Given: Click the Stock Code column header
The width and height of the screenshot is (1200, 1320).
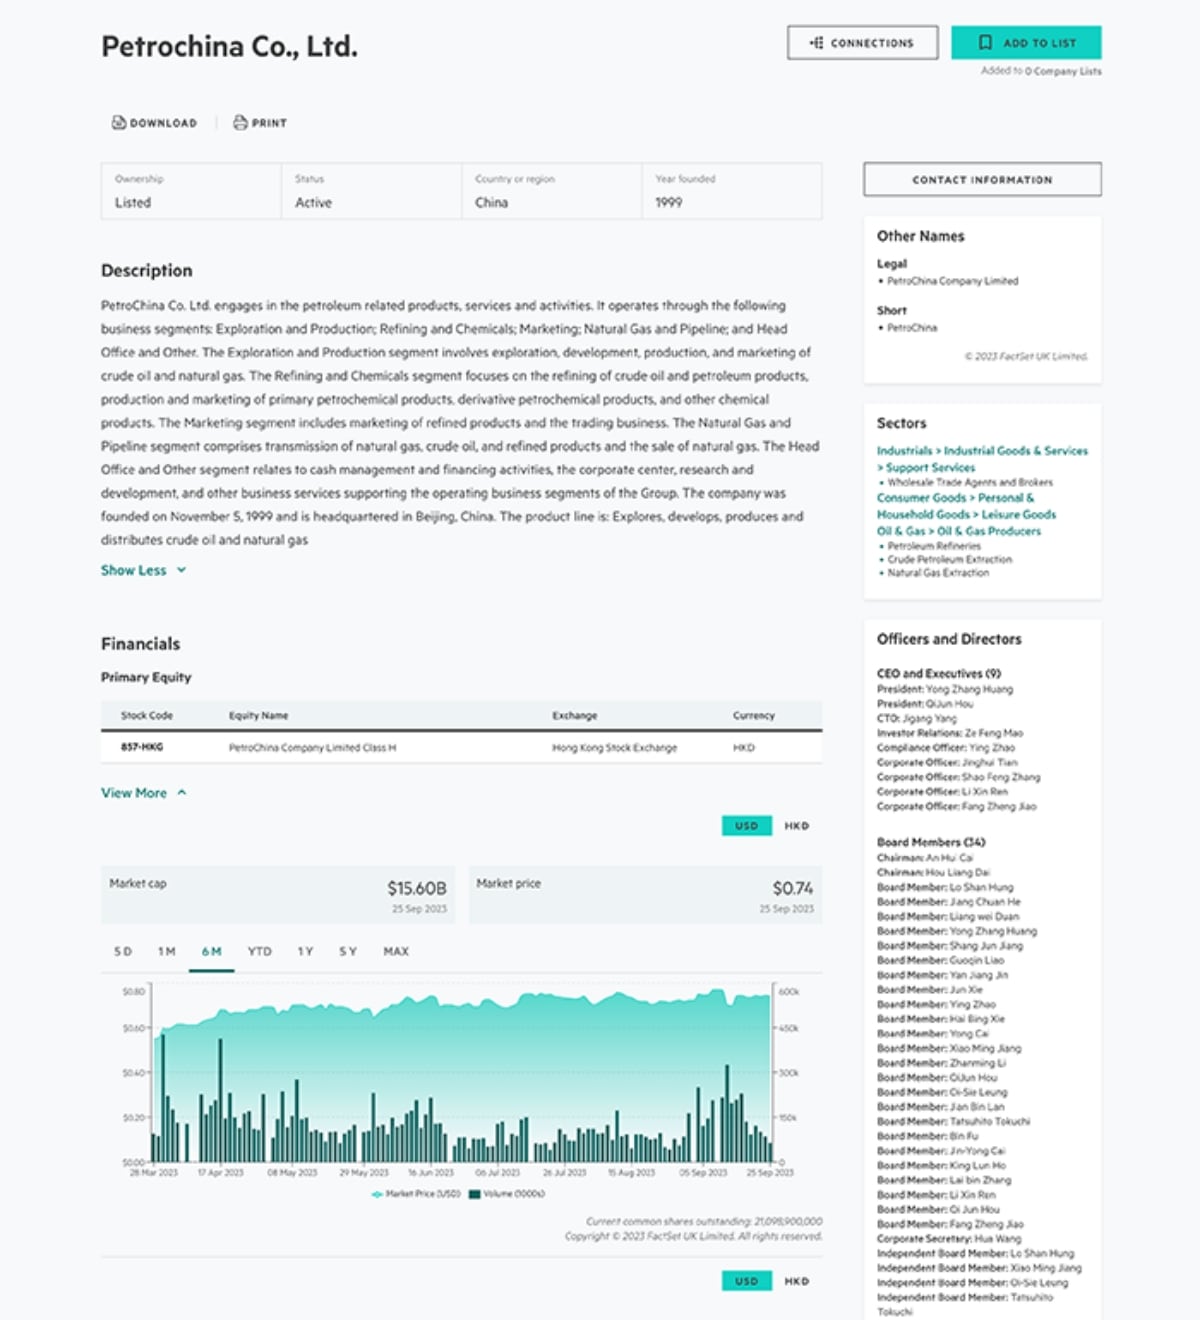Looking at the screenshot, I should click(x=147, y=716).
